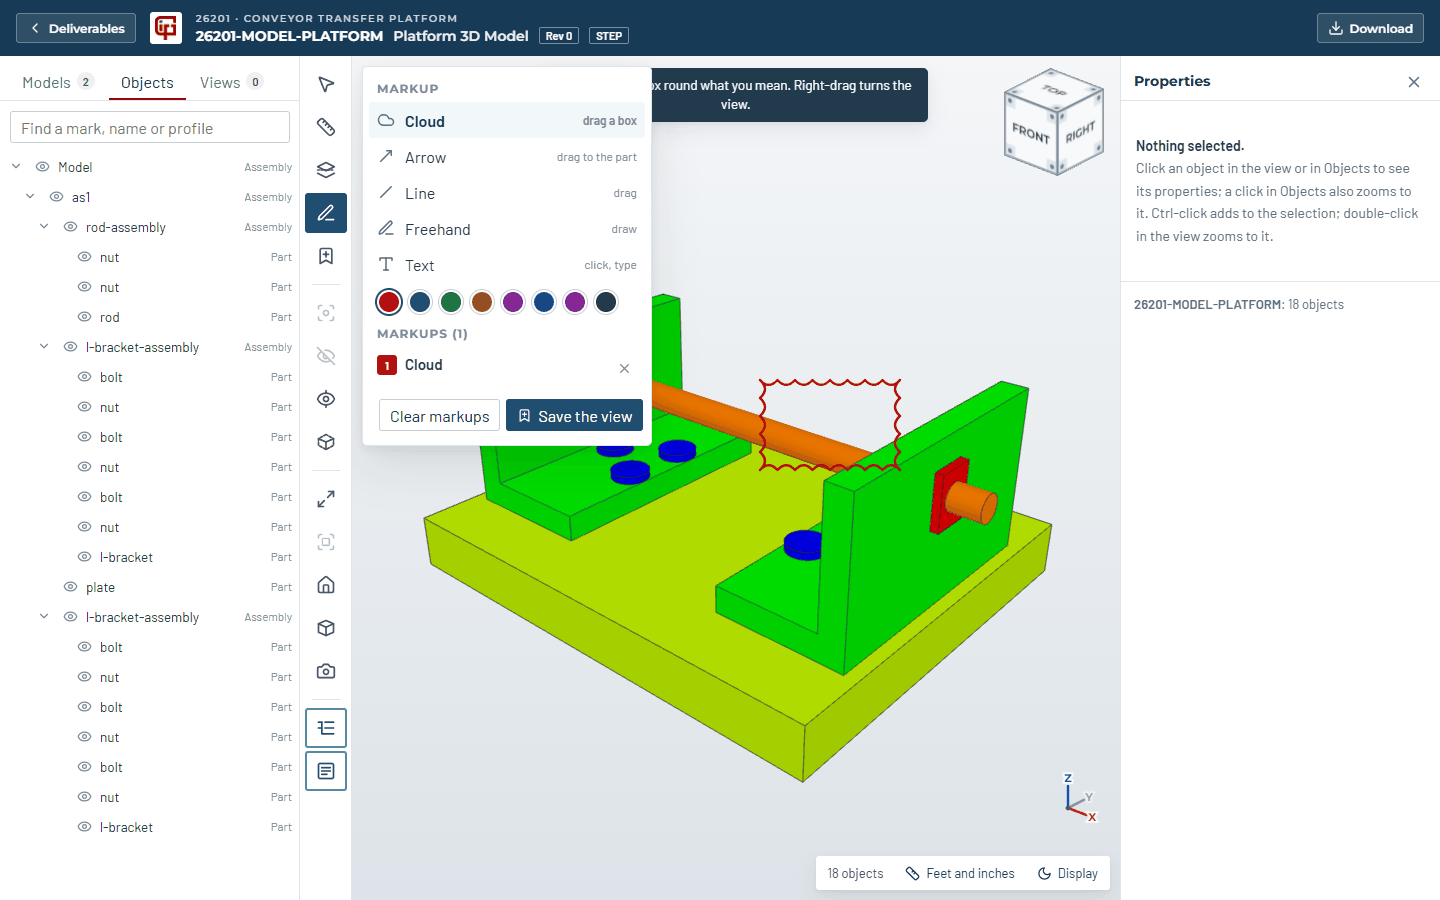Choose the Freehand markup tool
The height and width of the screenshot is (900, 1440).
[507, 229]
